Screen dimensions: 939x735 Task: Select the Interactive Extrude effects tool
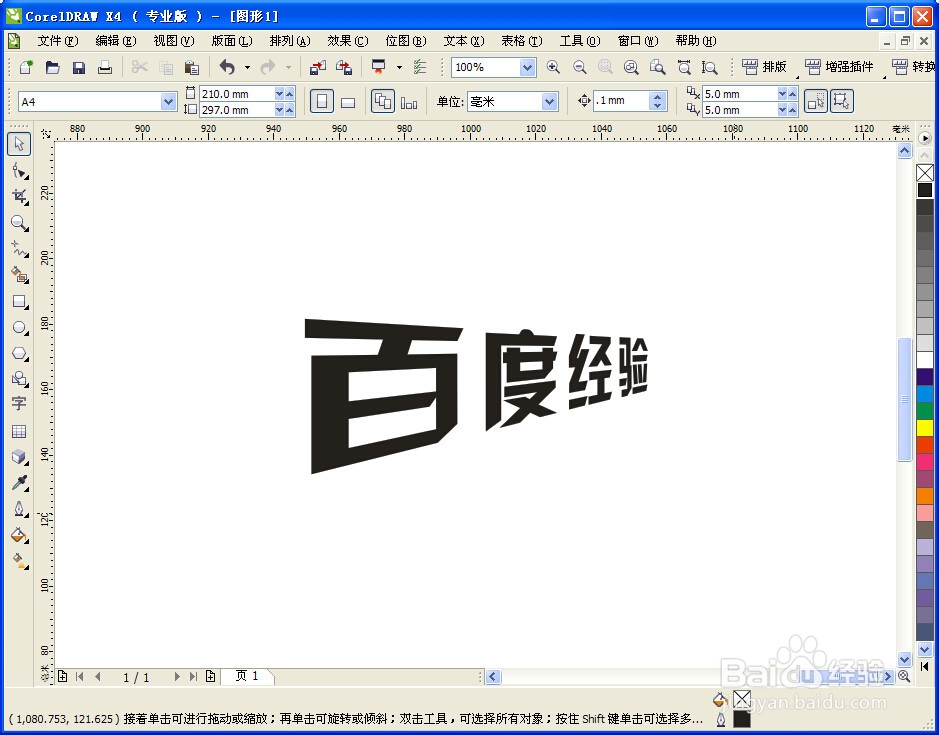coord(19,457)
